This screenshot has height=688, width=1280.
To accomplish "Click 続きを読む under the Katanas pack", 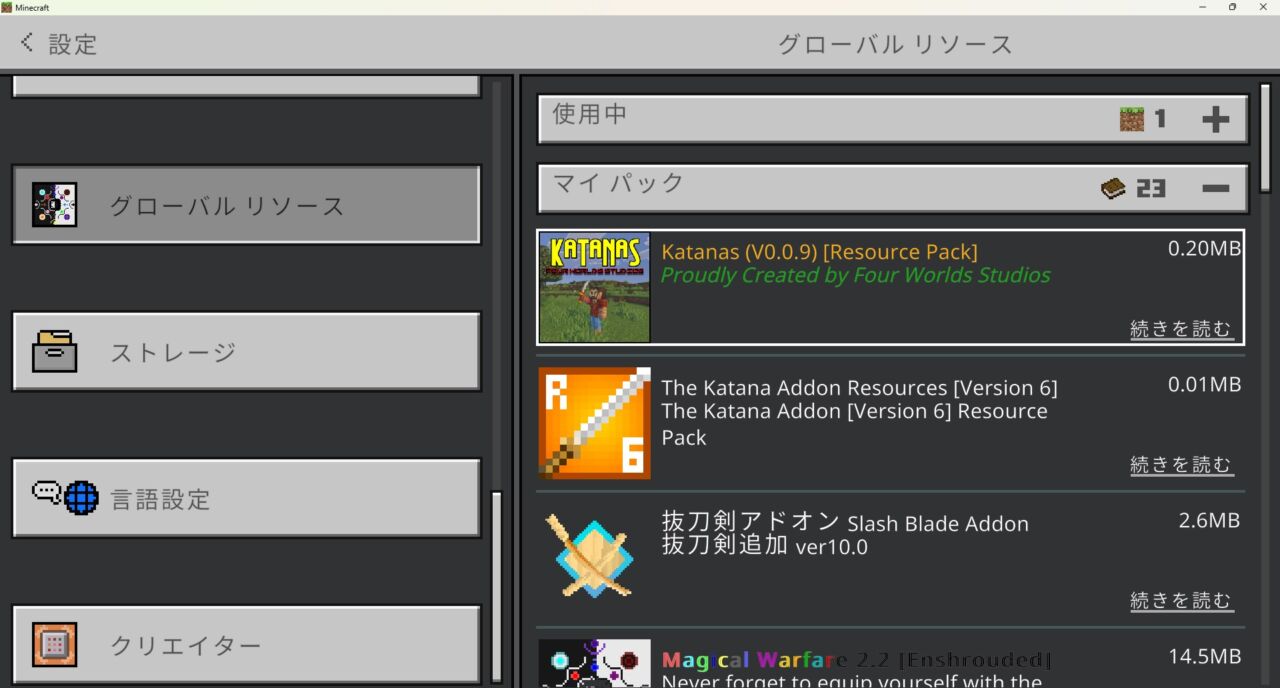I will (1181, 328).
